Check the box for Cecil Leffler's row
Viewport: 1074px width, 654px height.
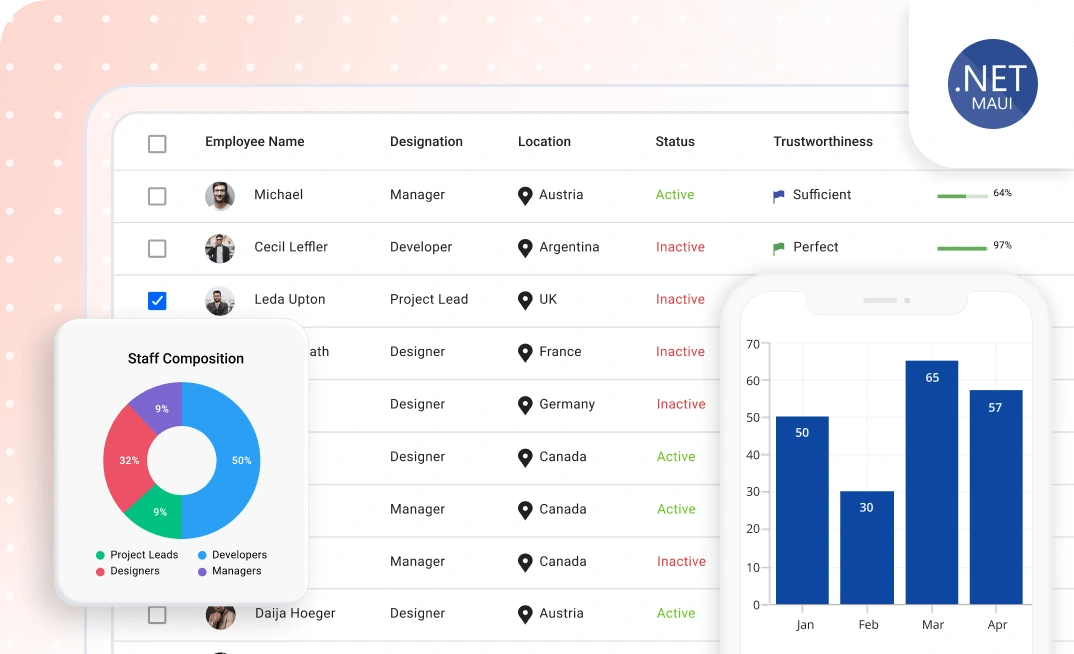pos(157,248)
